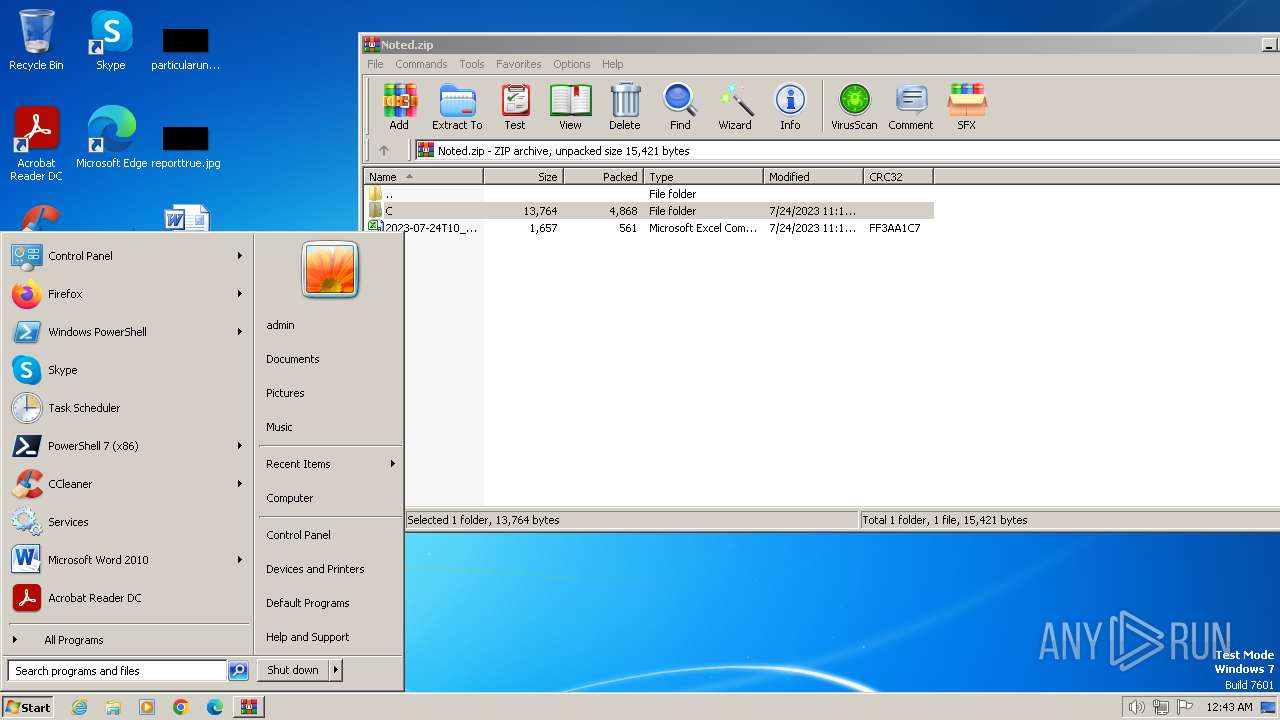Expand PowerShell 7 (x86) jump list arrow
1280x720 pixels.
pos(240,446)
